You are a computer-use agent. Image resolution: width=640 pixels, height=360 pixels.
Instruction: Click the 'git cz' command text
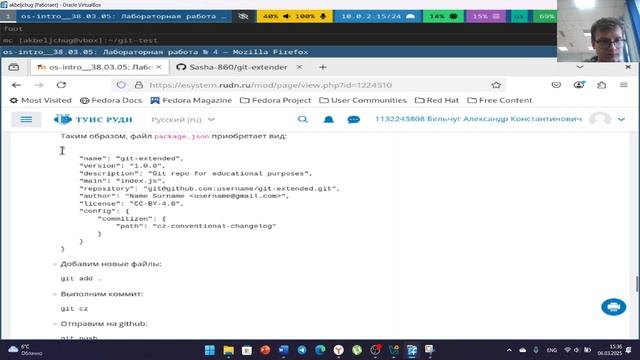coord(74,309)
